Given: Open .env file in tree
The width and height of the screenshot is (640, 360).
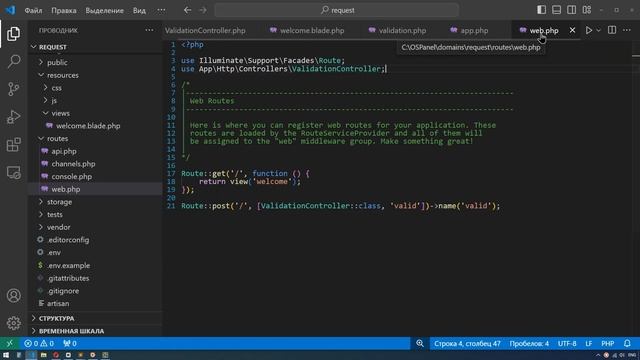Looking at the screenshot, I should (x=54, y=252).
